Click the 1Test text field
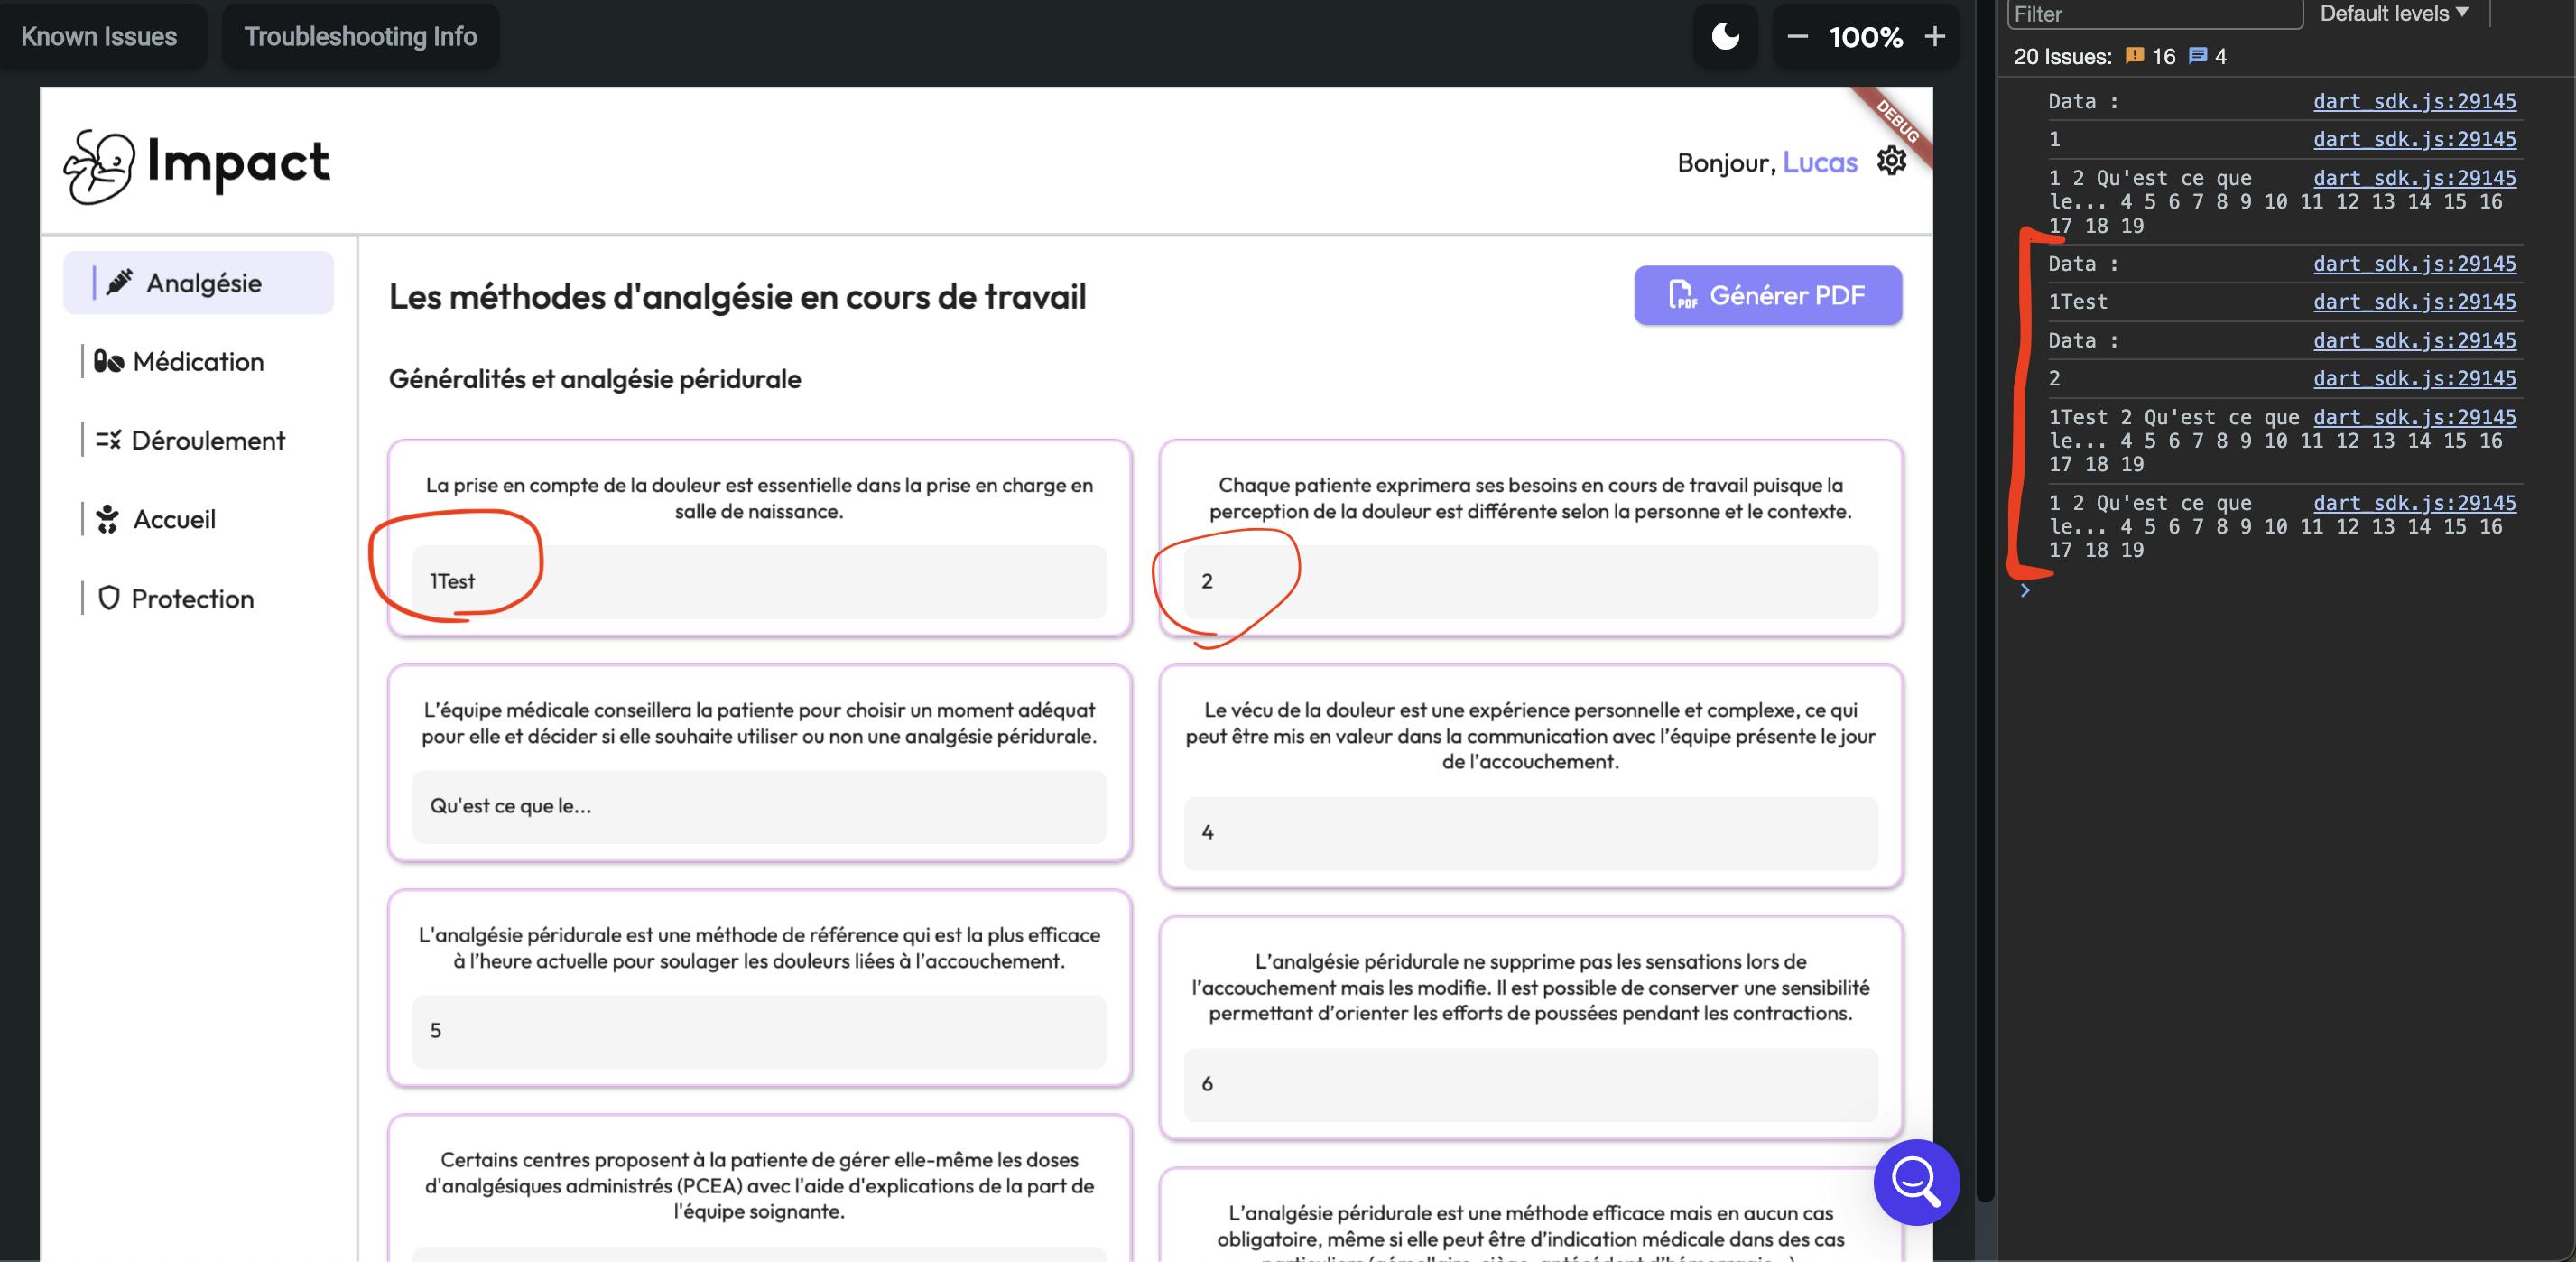Viewport: 2576px width, 1262px height. (x=758, y=581)
